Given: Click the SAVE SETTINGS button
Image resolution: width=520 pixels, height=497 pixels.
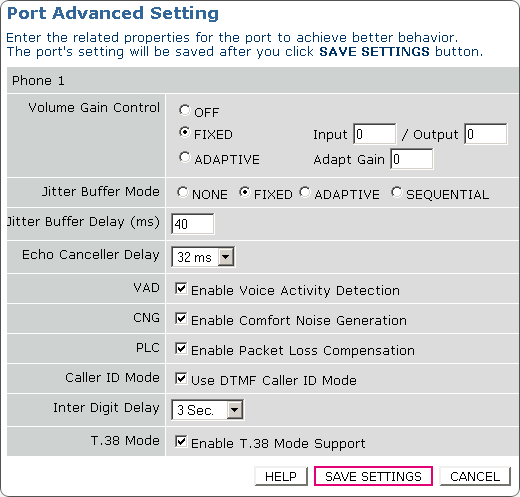Looking at the screenshot, I should pos(373,476).
